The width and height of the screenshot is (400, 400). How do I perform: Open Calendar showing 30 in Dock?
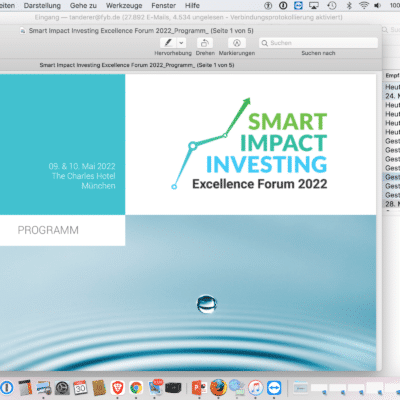[80, 388]
